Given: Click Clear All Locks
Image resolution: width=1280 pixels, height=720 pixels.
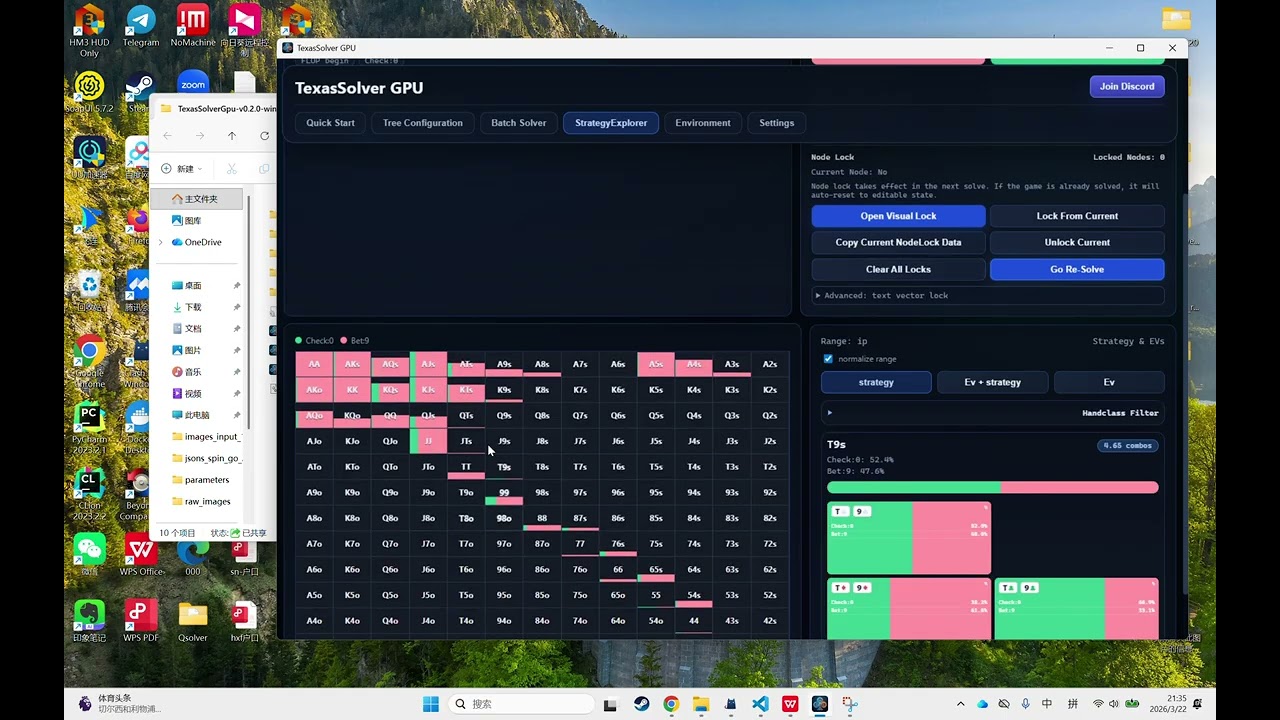Looking at the screenshot, I should (x=899, y=269).
